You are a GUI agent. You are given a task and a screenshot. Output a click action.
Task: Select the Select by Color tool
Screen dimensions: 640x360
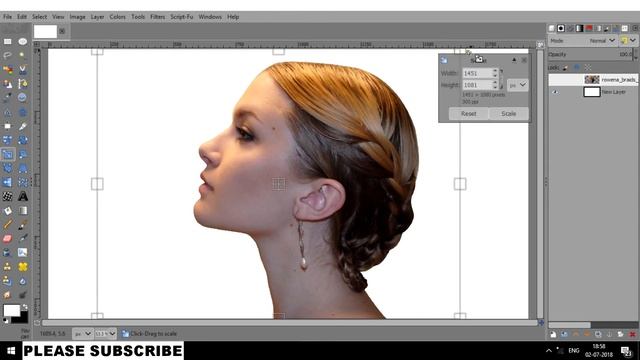point(7,69)
